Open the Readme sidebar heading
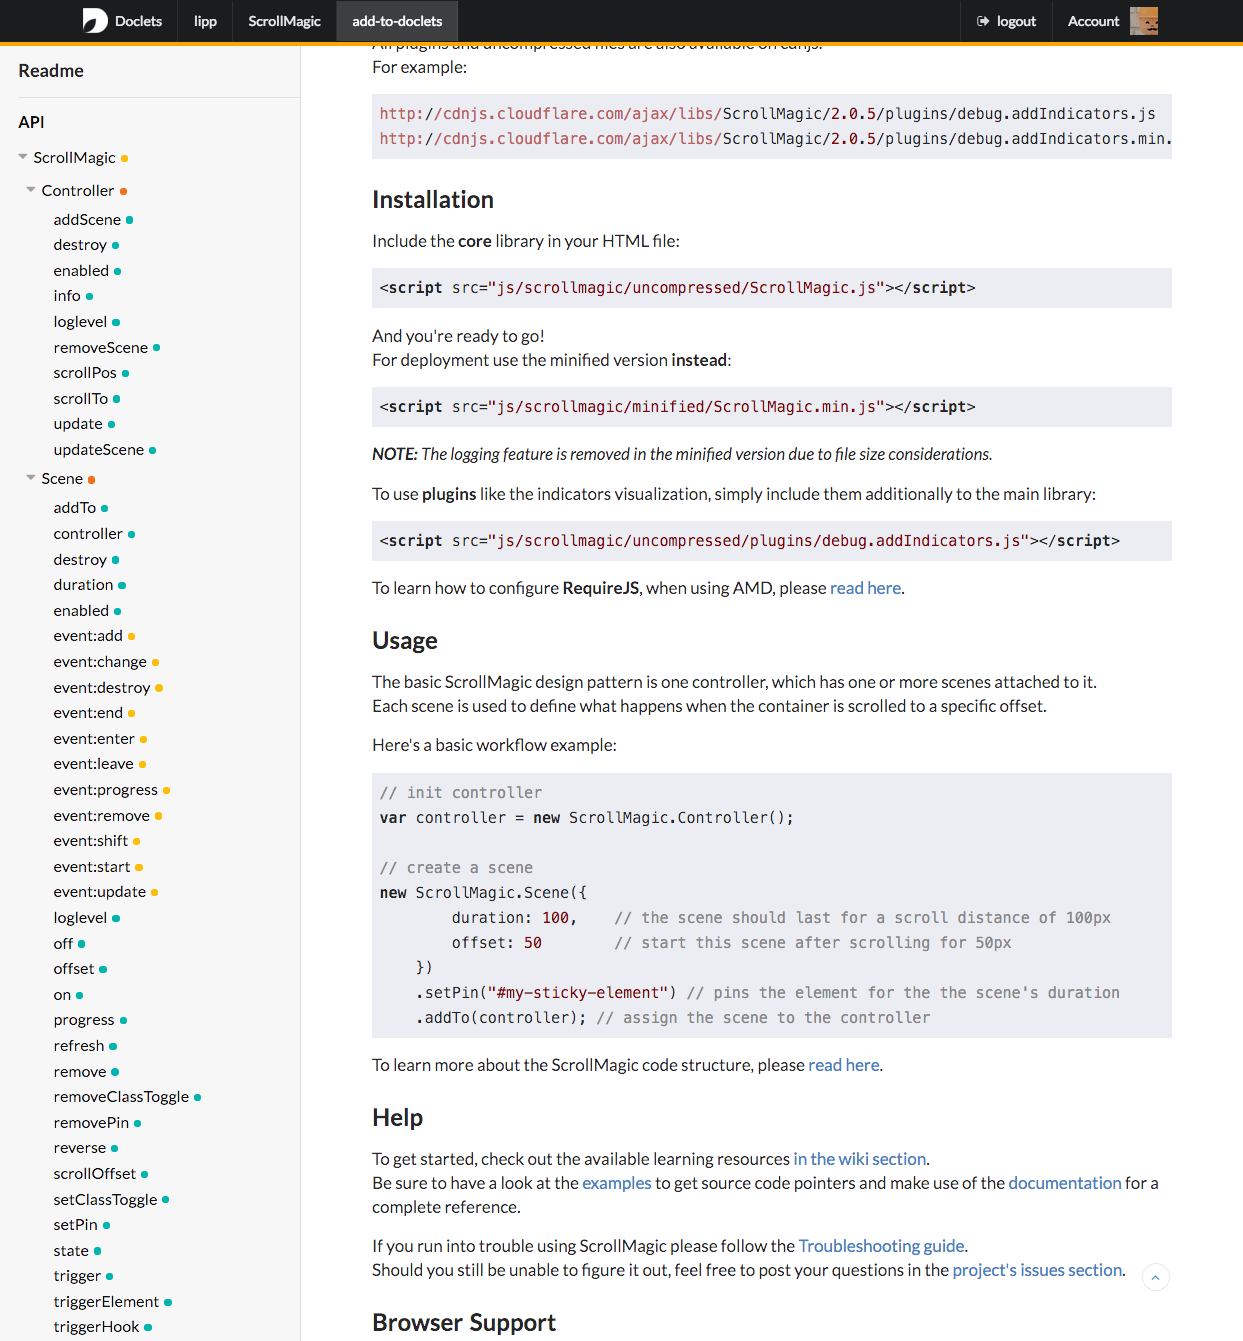1243x1341 pixels. pyautogui.click(x=51, y=71)
